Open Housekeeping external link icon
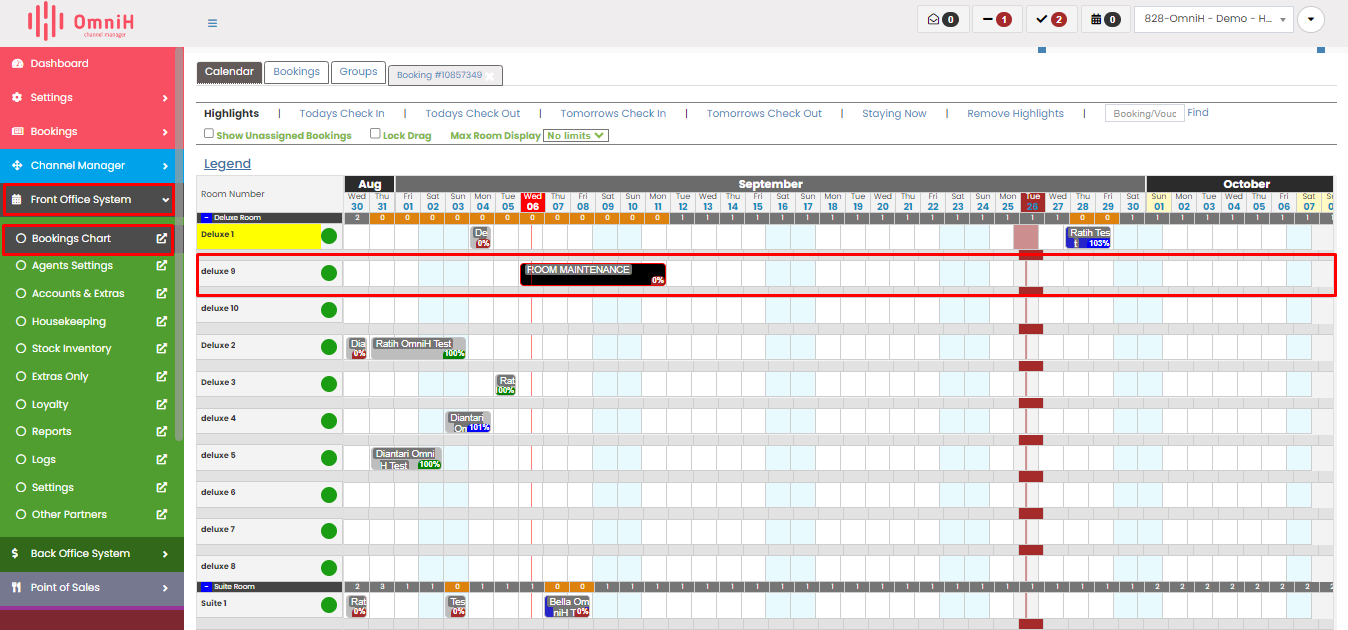This screenshot has height=630, width=1348. pos(162,322)
